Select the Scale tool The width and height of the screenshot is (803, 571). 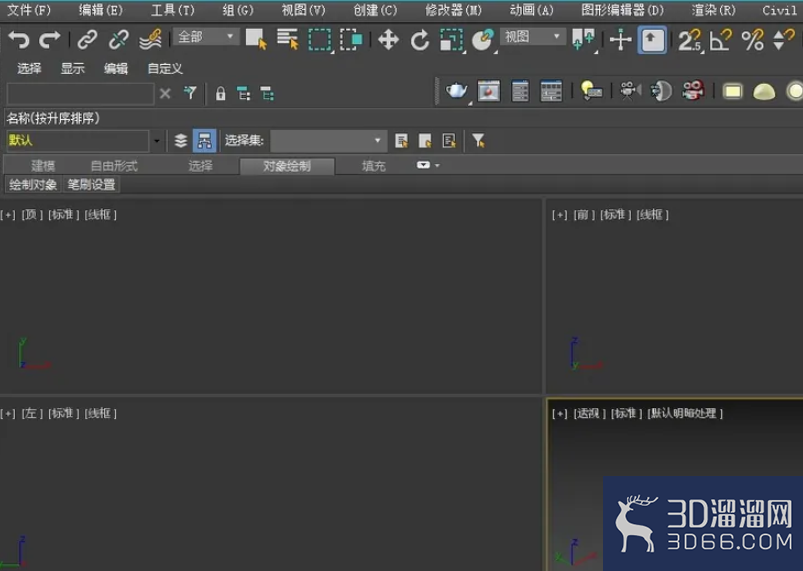(x=451, y=39)
